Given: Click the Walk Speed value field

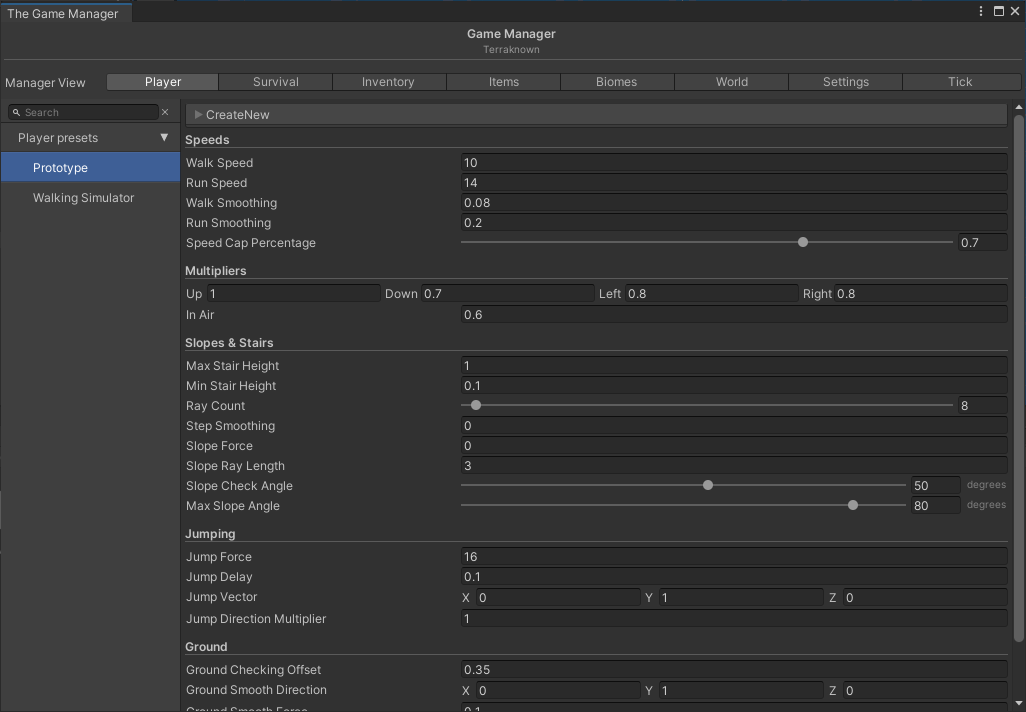Looking at the screenshot, I should click(733, 163).
